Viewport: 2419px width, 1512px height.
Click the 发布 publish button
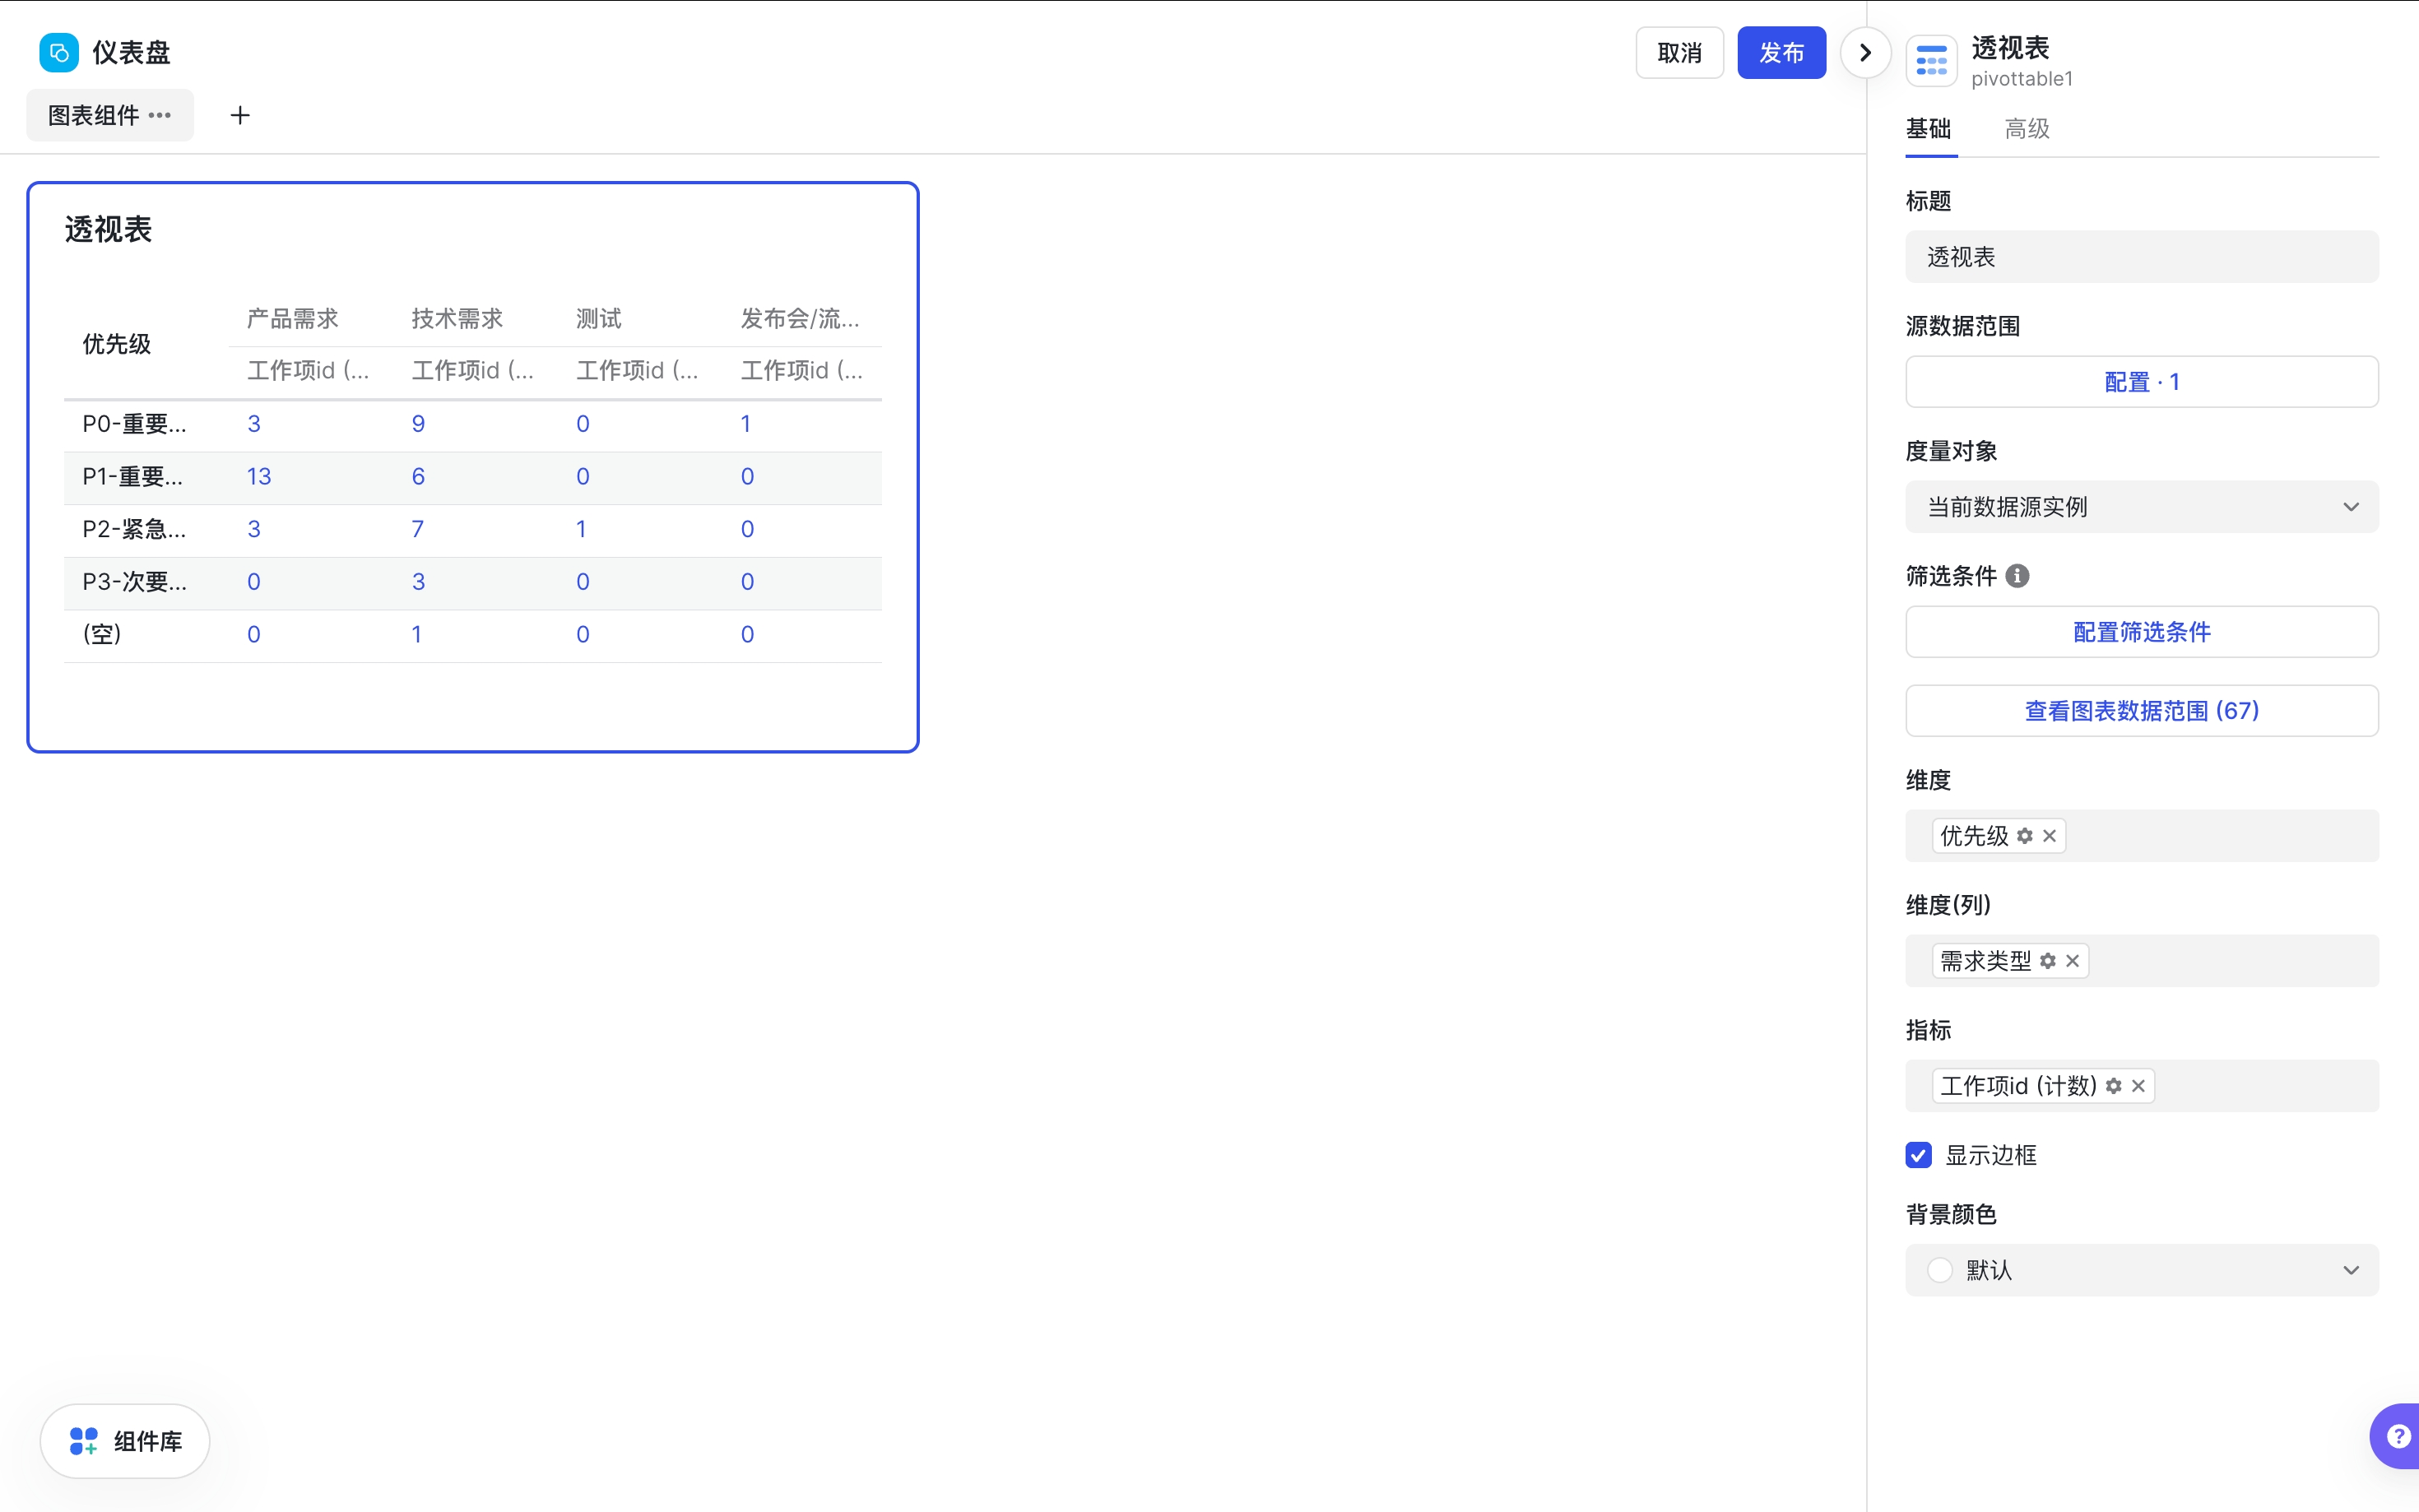[1781, 52]
